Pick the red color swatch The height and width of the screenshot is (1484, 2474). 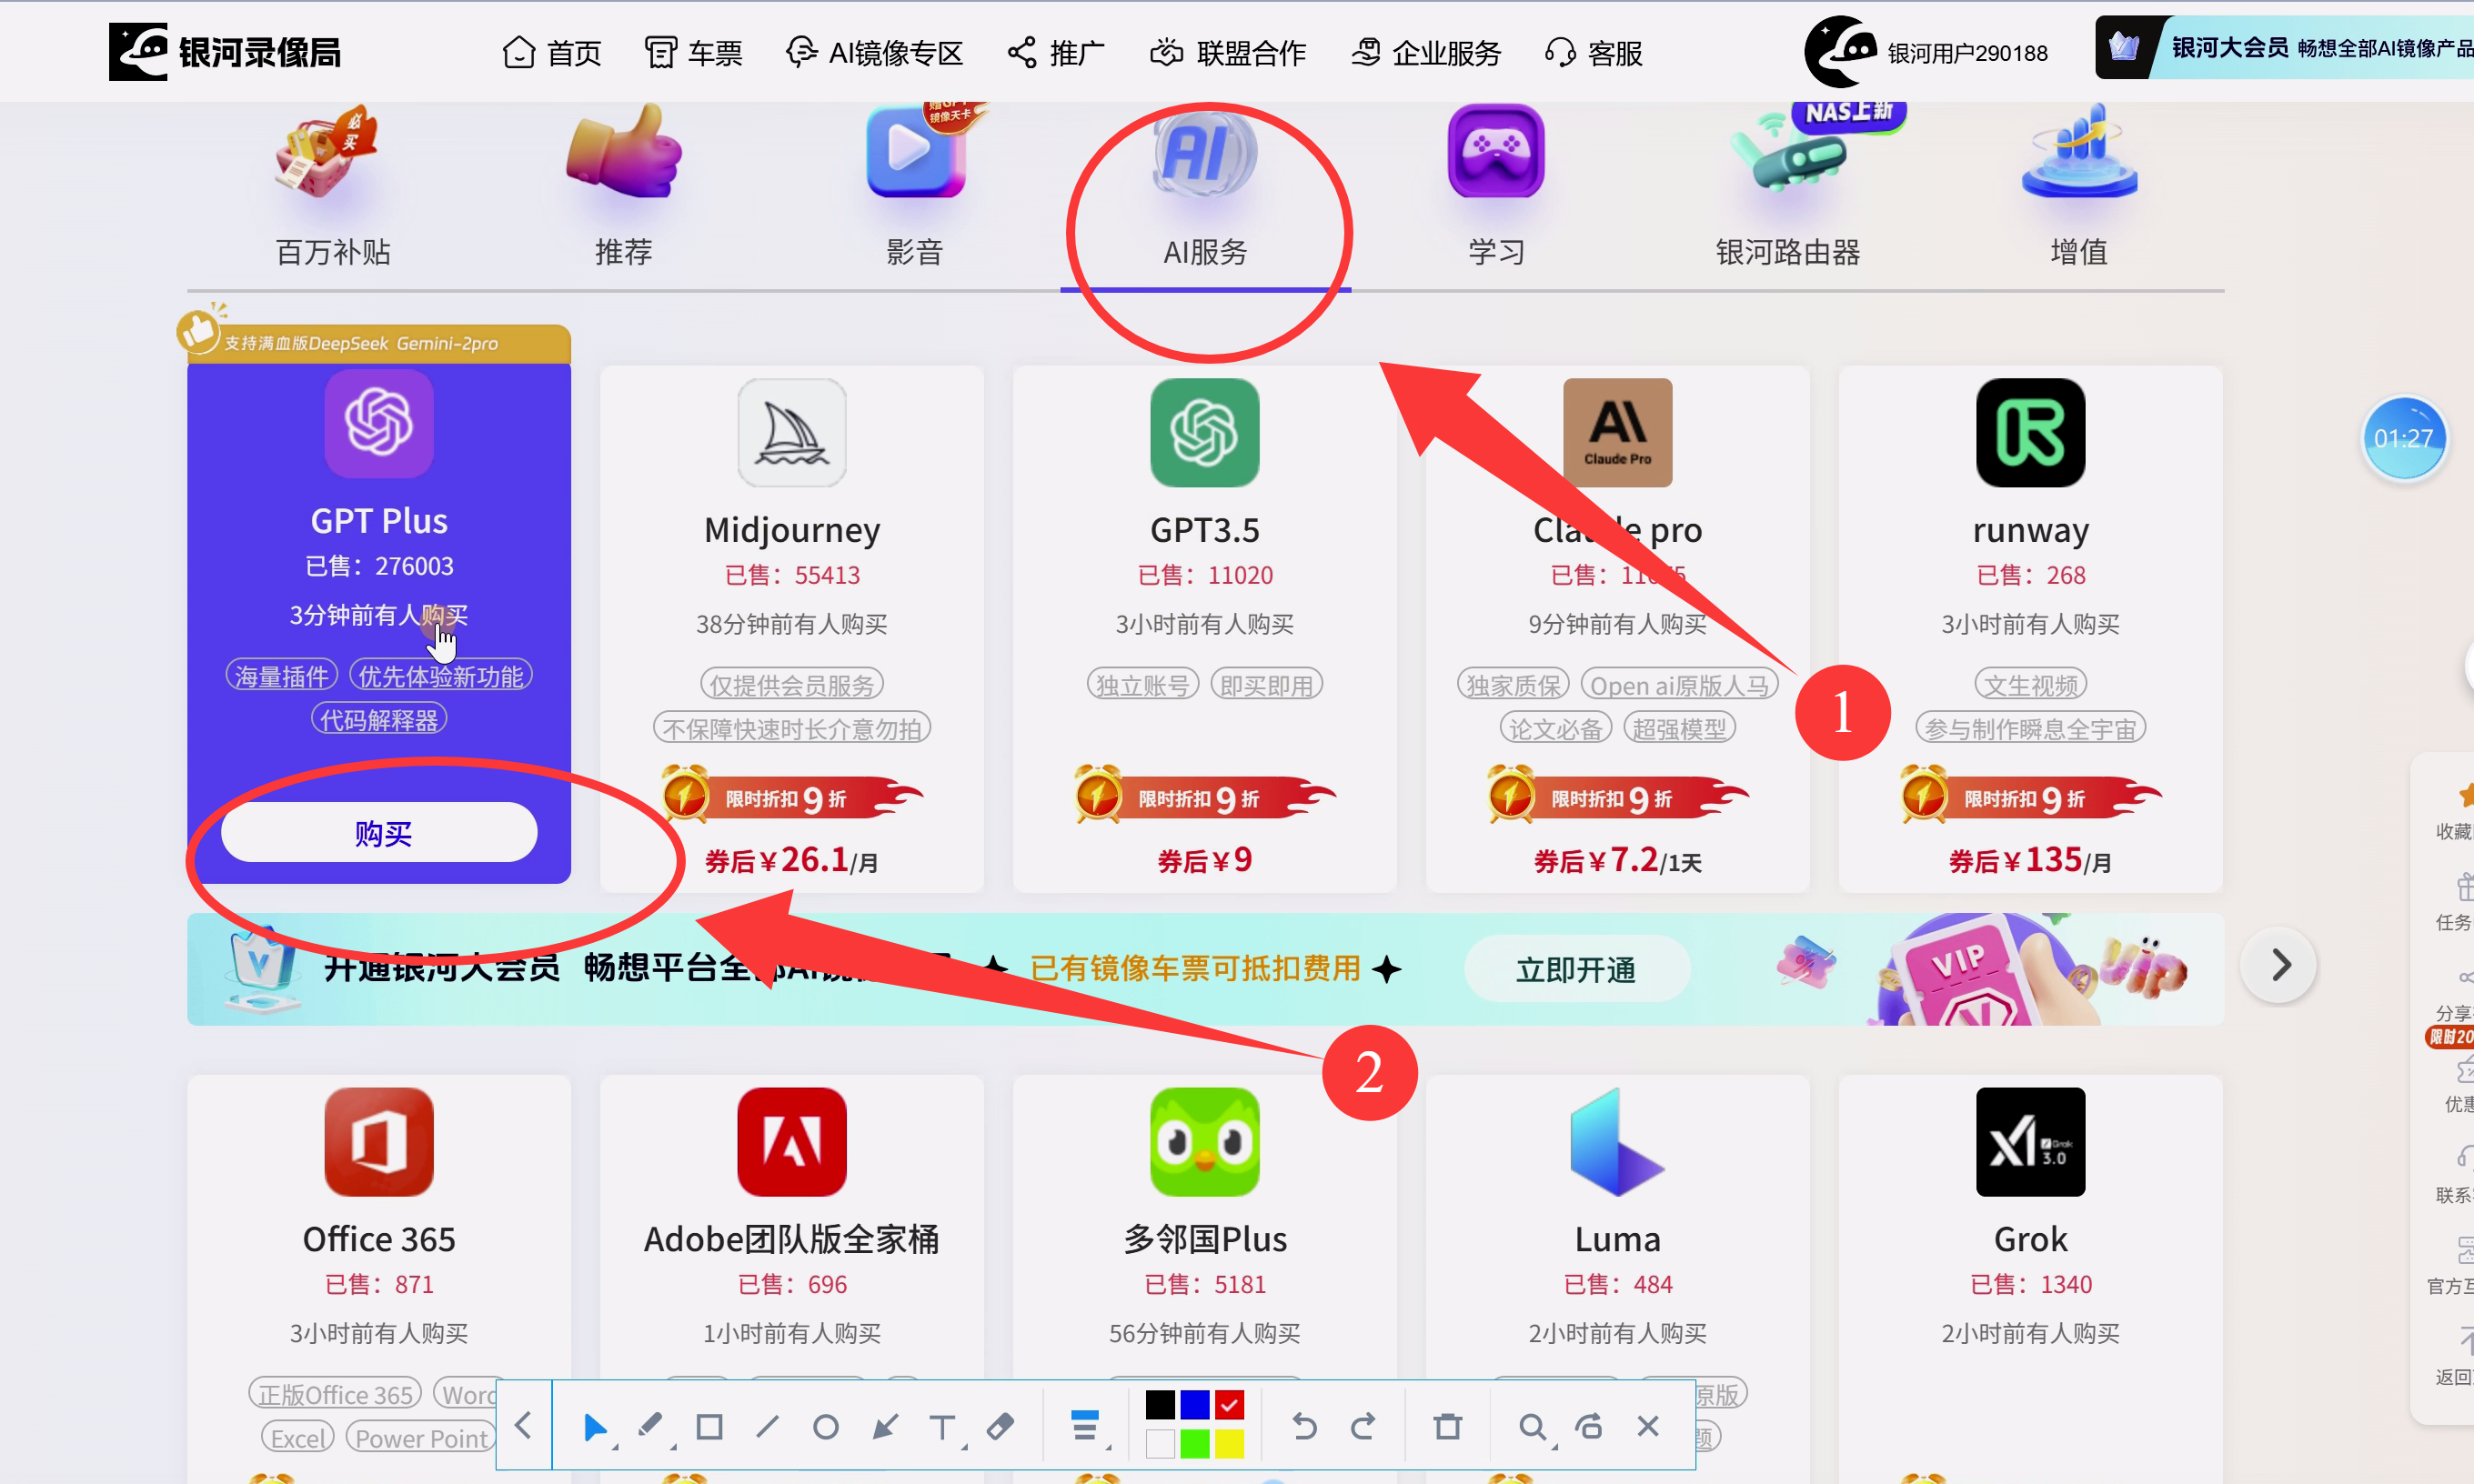coord(1229,1405)
